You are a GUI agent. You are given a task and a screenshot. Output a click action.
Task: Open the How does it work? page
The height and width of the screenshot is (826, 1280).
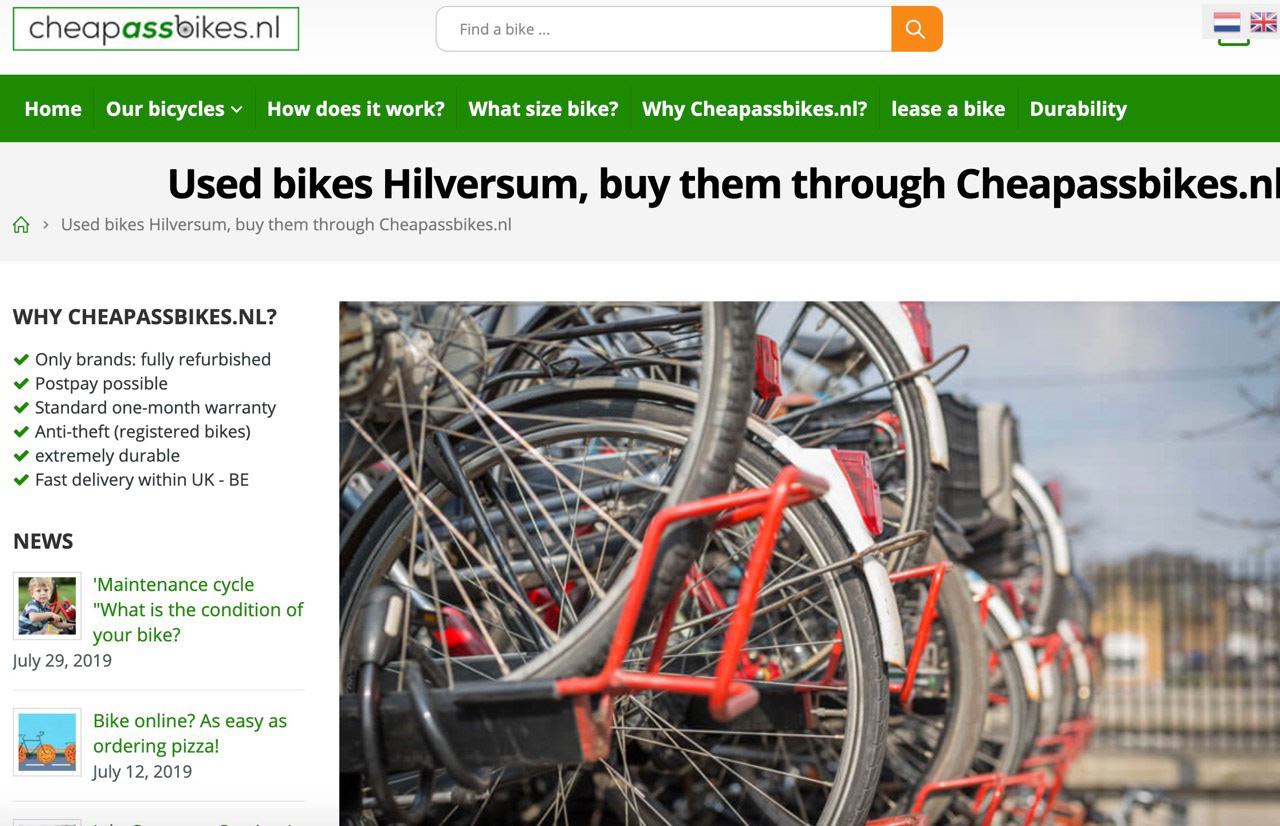(x=356, y=109)
